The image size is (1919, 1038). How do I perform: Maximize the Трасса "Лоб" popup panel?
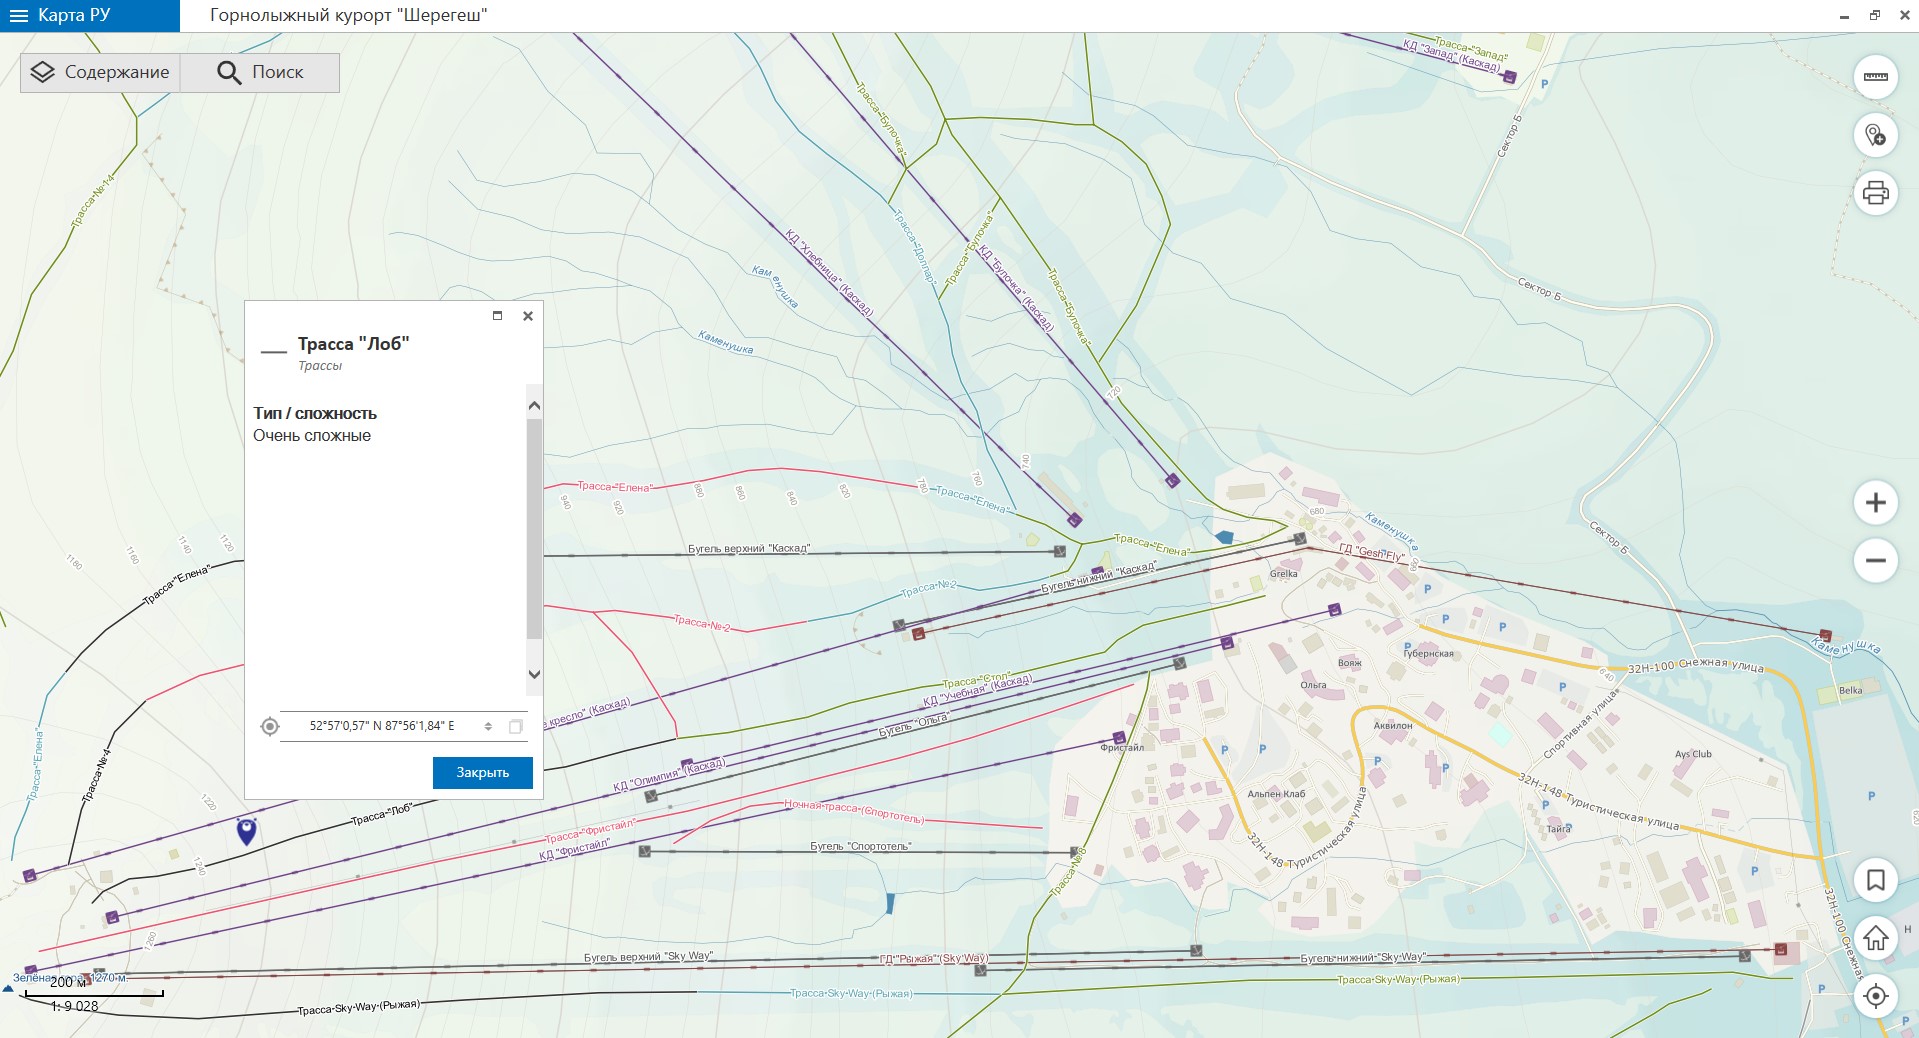[497, 316]
